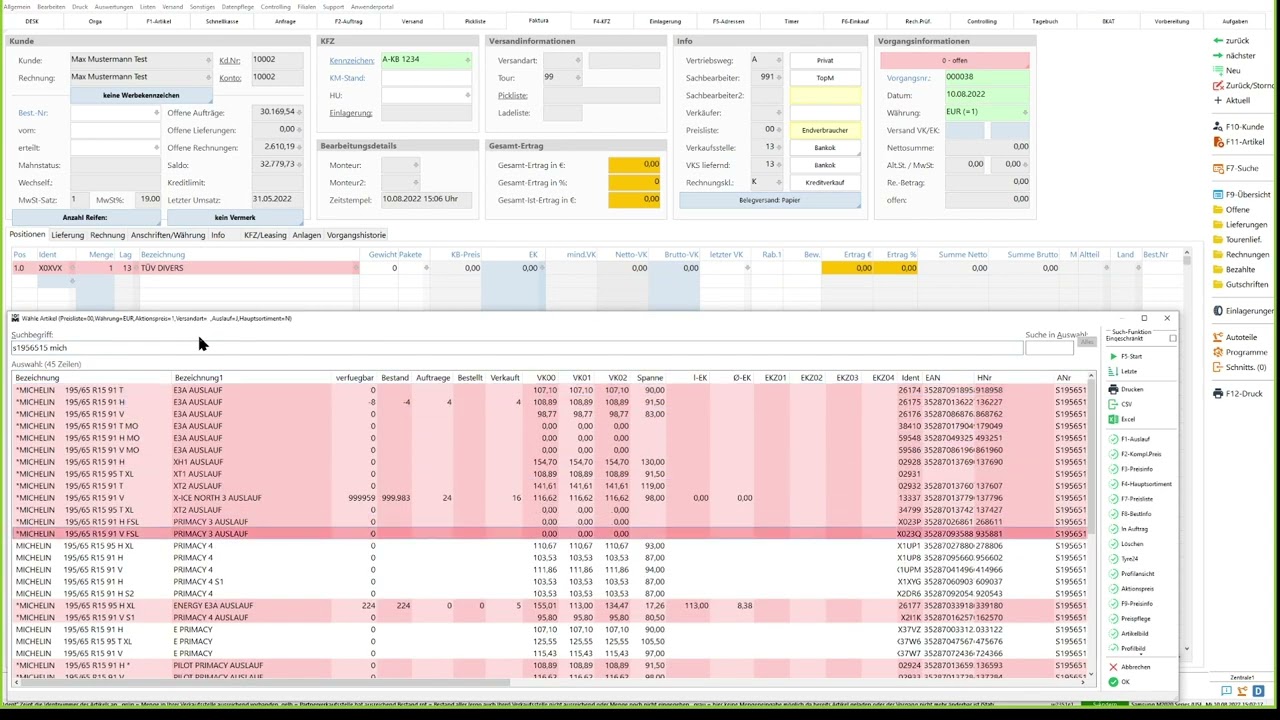The image size is (1280, 720).
Task: Cancel the dialog with Abbrechen
Action: coord(1130,667)
